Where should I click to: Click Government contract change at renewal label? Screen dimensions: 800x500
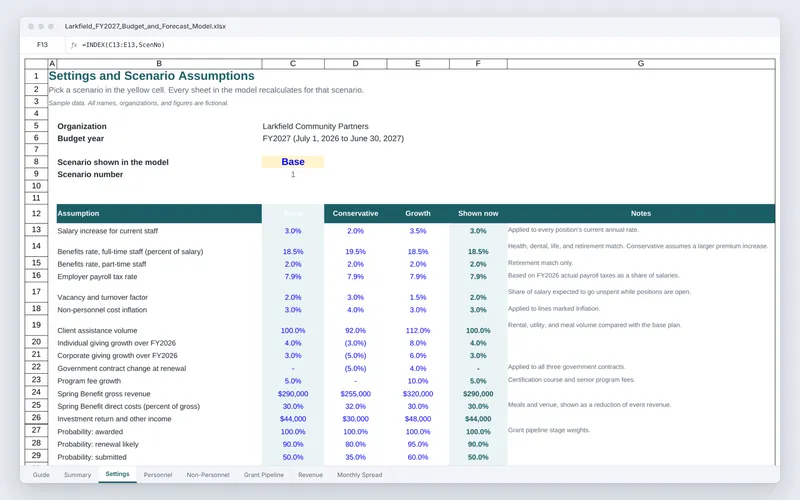click(121, 368)
